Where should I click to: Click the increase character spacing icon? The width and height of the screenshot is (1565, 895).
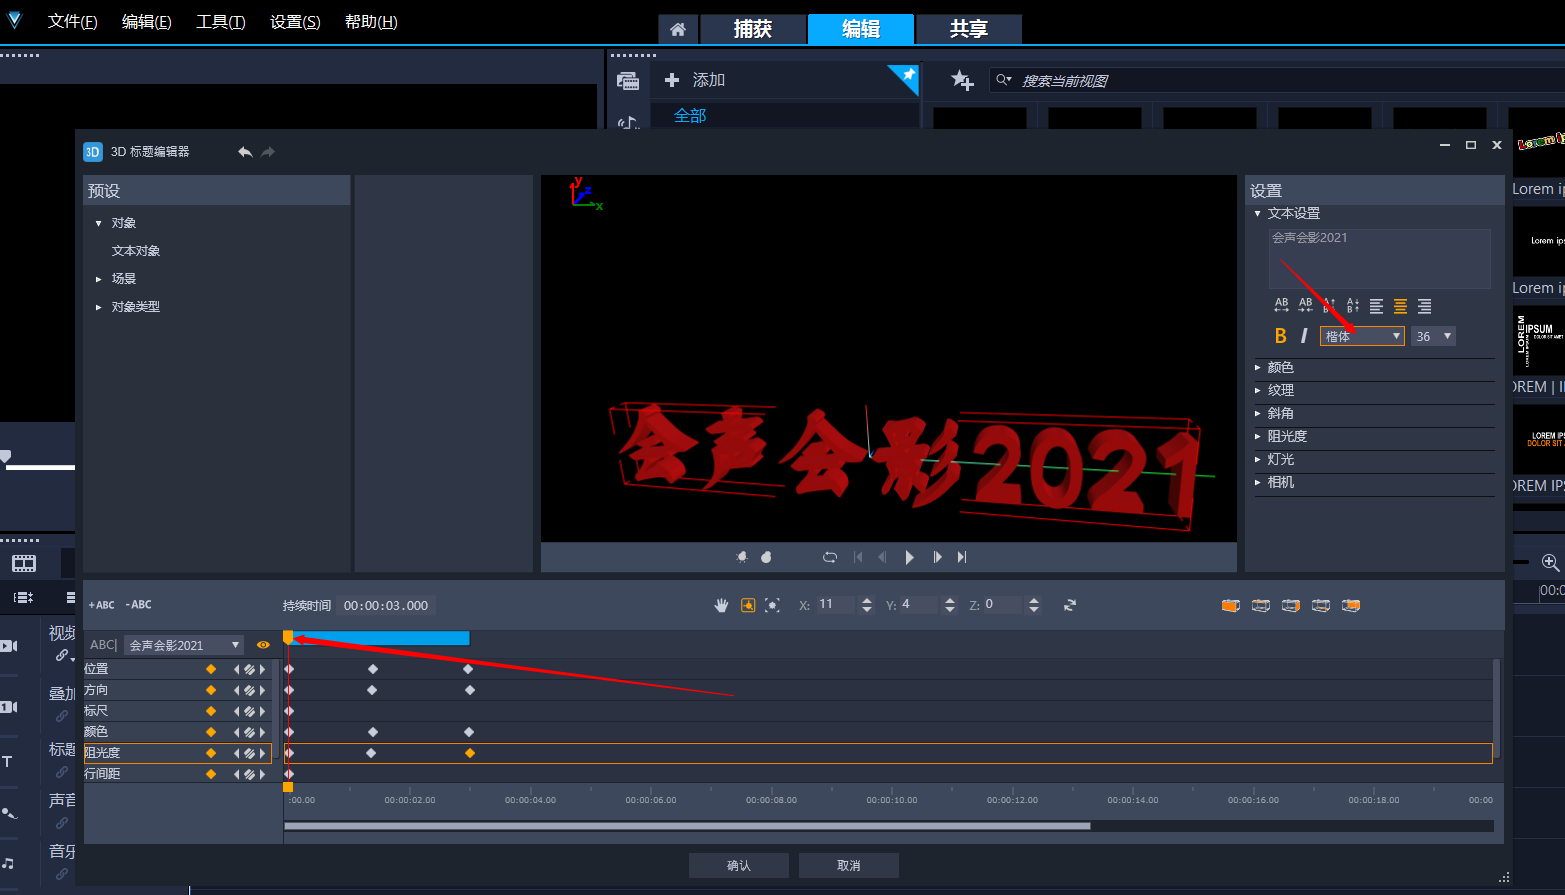pos(1281,306)
